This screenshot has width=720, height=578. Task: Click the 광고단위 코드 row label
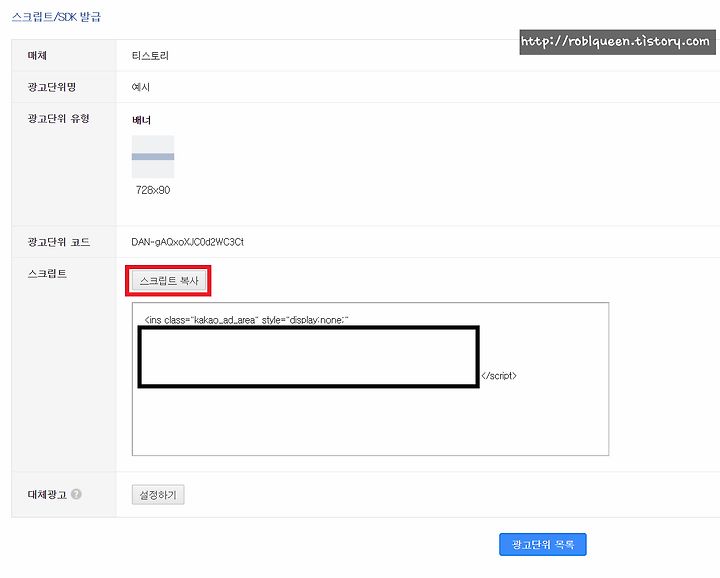pos(59,242)
